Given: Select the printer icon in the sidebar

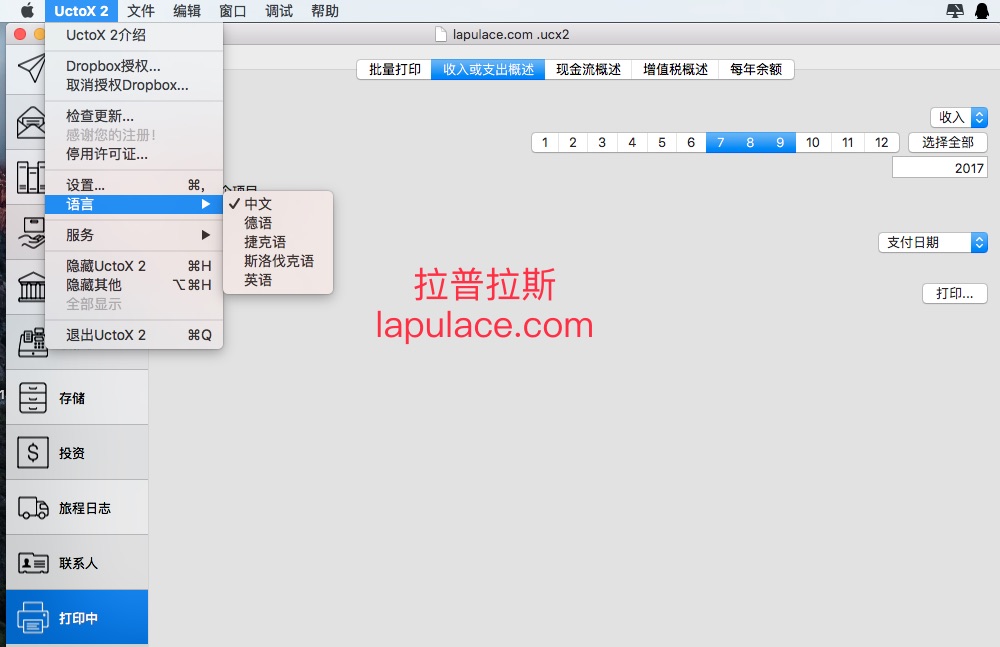Looking at the screenshot, I should click(x=33, y=618).
